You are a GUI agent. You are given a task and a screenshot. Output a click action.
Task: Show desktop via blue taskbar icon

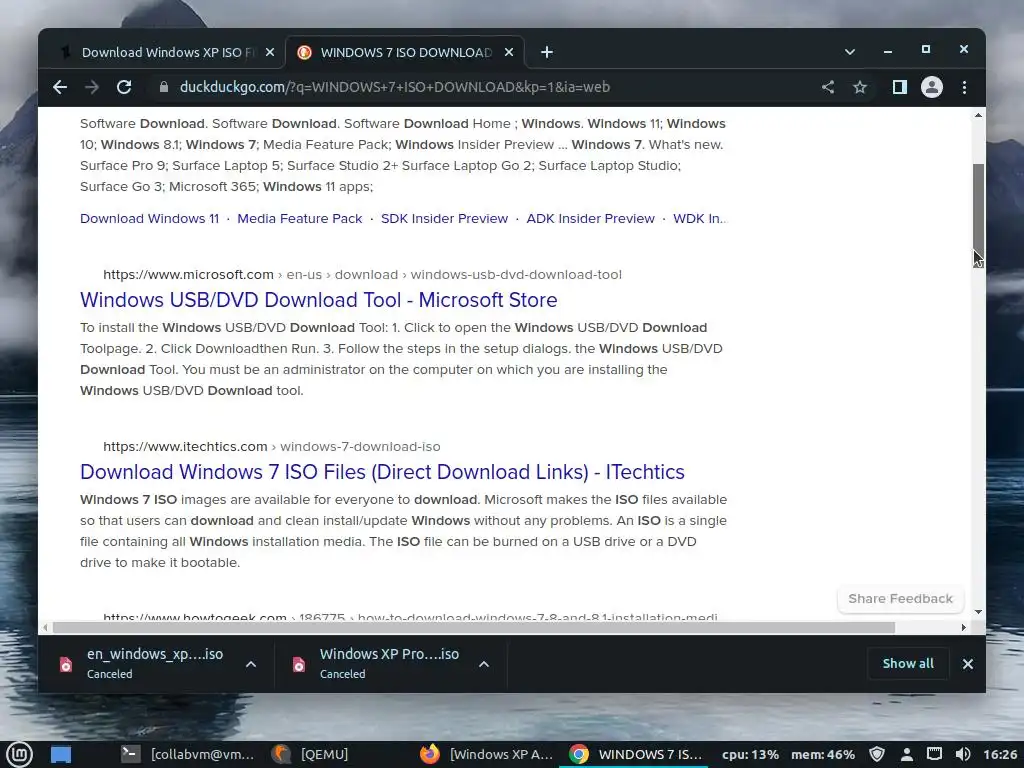coord(61,754)
